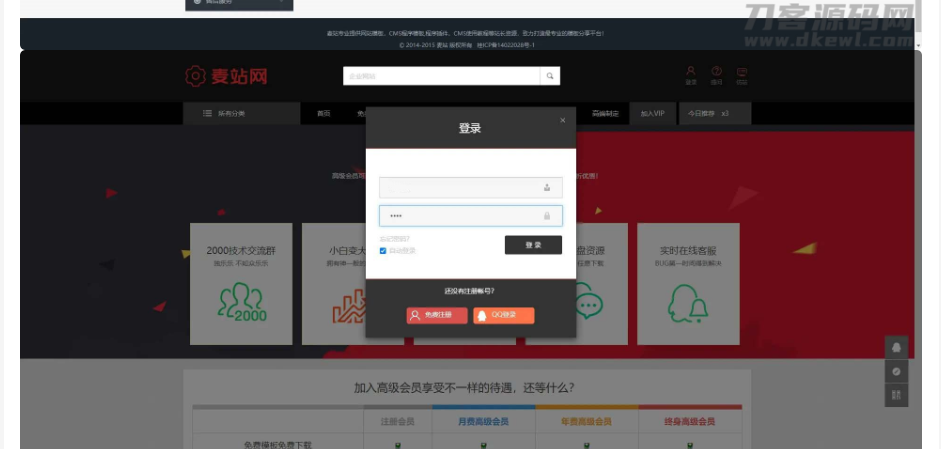This screenshot has height=449, width=941.
Task: Open the nav item left of 加入VIP
Action: (605, 113)
